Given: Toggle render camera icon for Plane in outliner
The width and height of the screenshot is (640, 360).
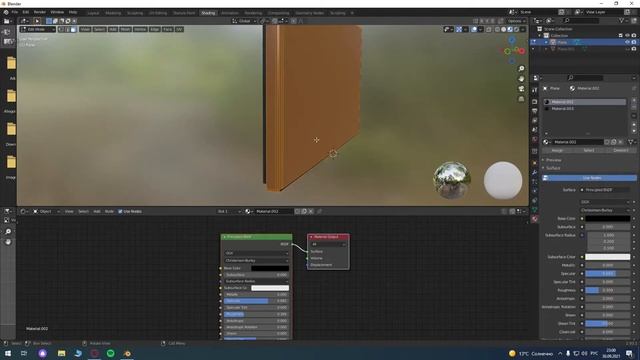Looking at the screenshot, I should point(634,42).
